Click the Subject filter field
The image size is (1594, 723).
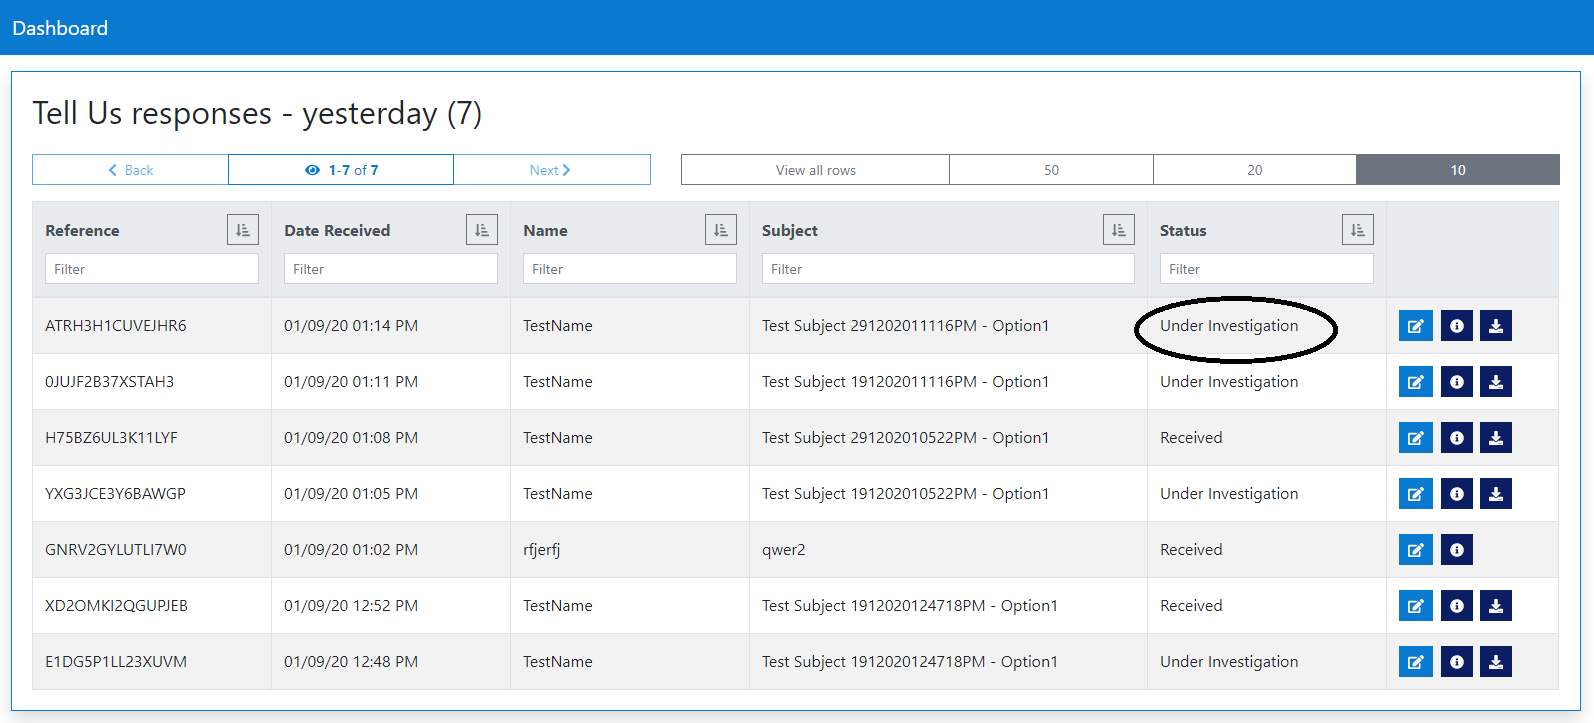[947, 269]
